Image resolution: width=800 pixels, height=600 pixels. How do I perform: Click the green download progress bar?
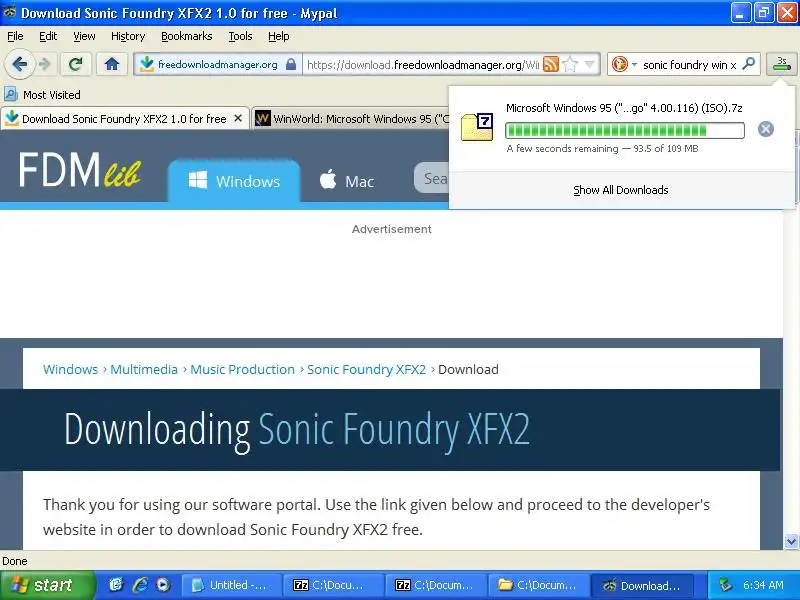coord(624,131)
